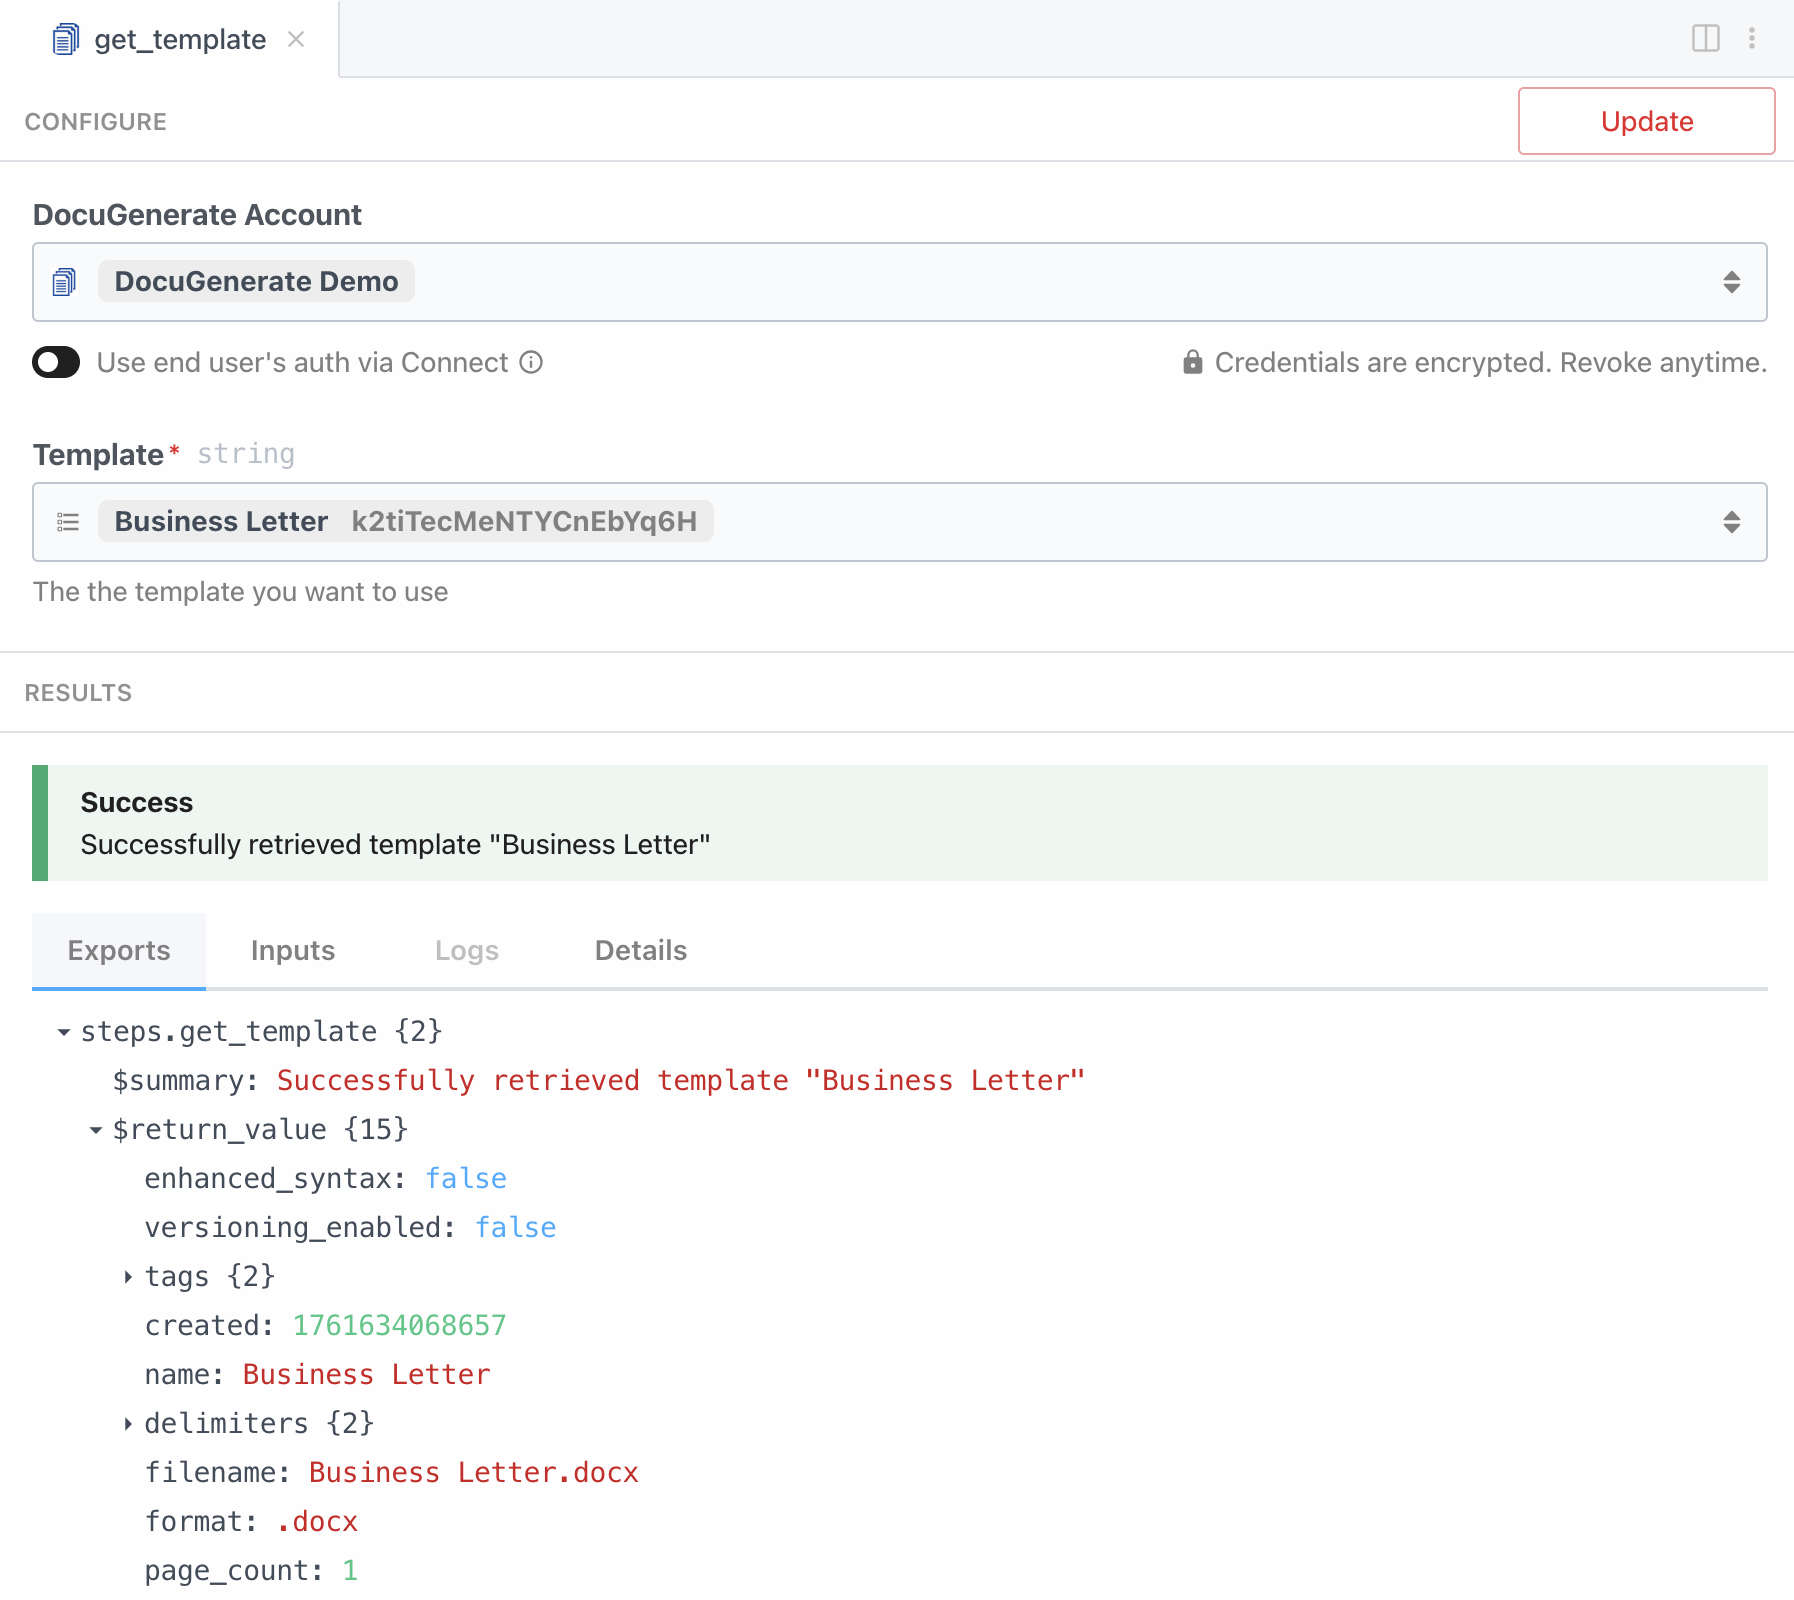Collapse the $return_value object
This screenshot has height=1600, width=1794.
[x=96, y=1129]
